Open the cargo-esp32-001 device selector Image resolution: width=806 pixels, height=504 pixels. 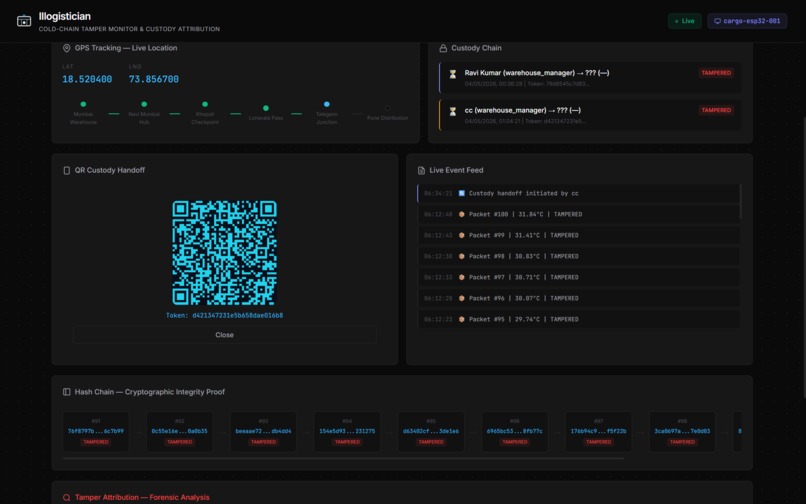coord(747,21)
